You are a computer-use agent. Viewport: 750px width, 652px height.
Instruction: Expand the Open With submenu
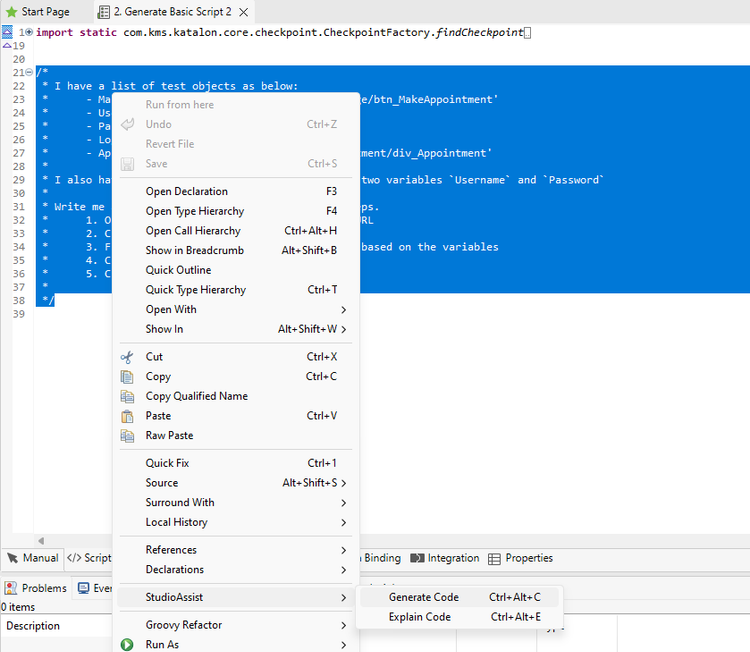[x=343, y=310]
